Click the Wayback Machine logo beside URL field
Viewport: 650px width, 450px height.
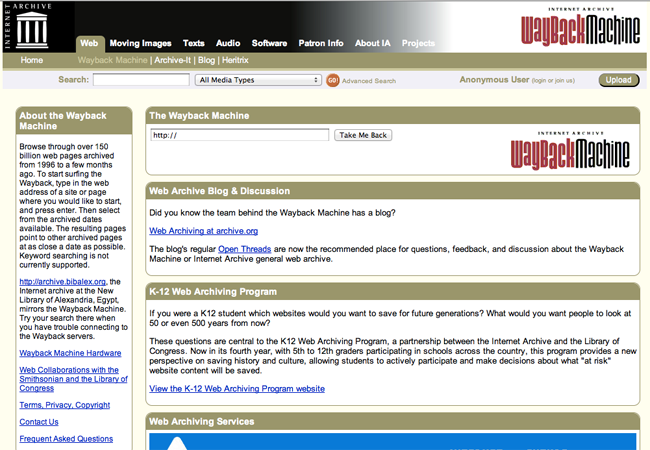pyautogui.click(x=570, y=150)
